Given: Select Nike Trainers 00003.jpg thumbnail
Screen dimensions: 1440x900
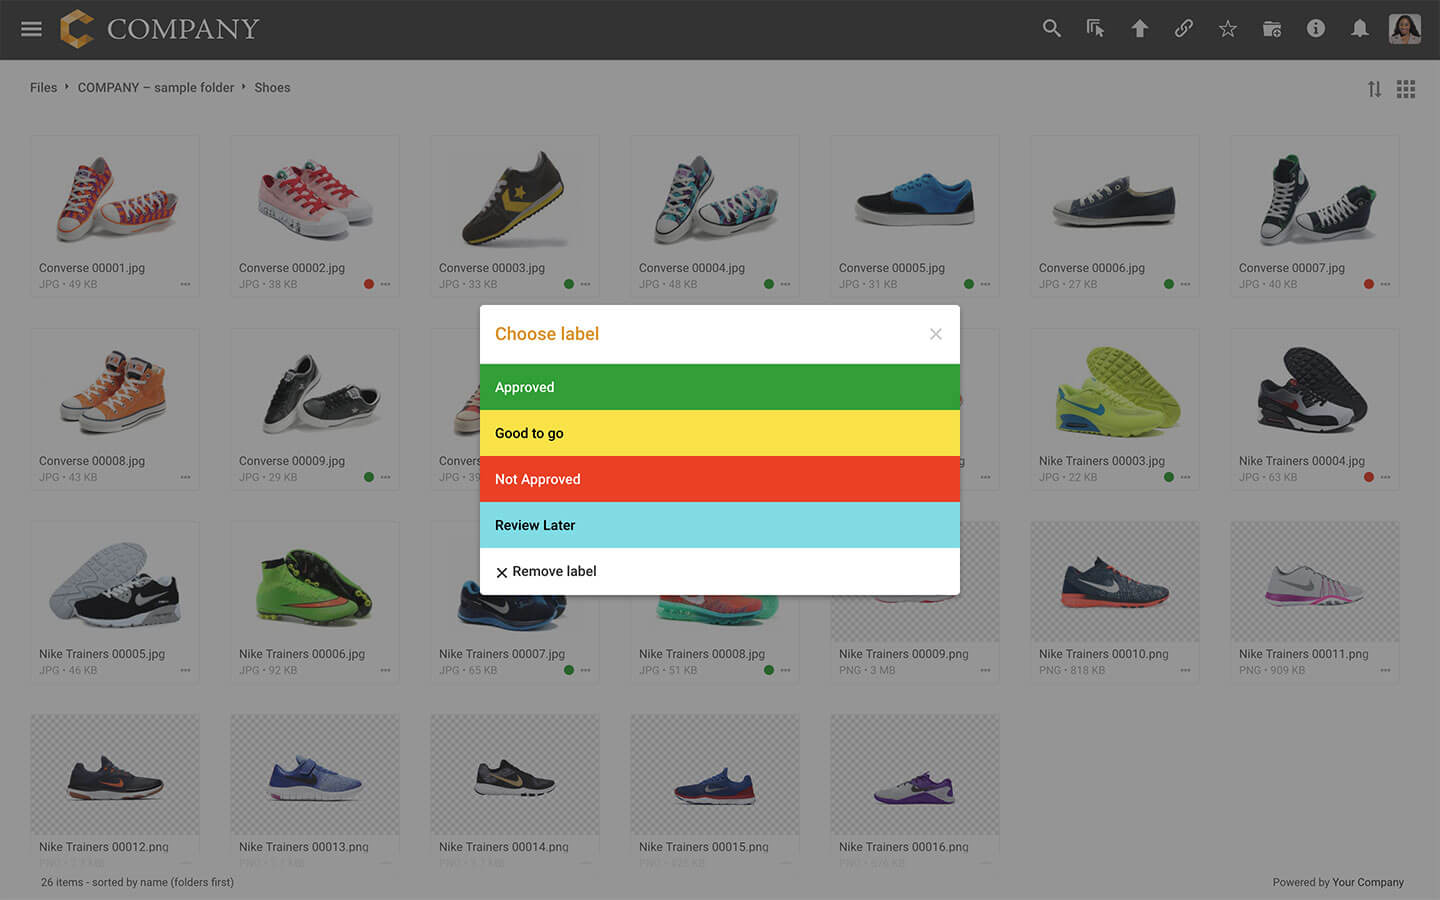Looking at the screenshot, I should (x=1115, y=390).
